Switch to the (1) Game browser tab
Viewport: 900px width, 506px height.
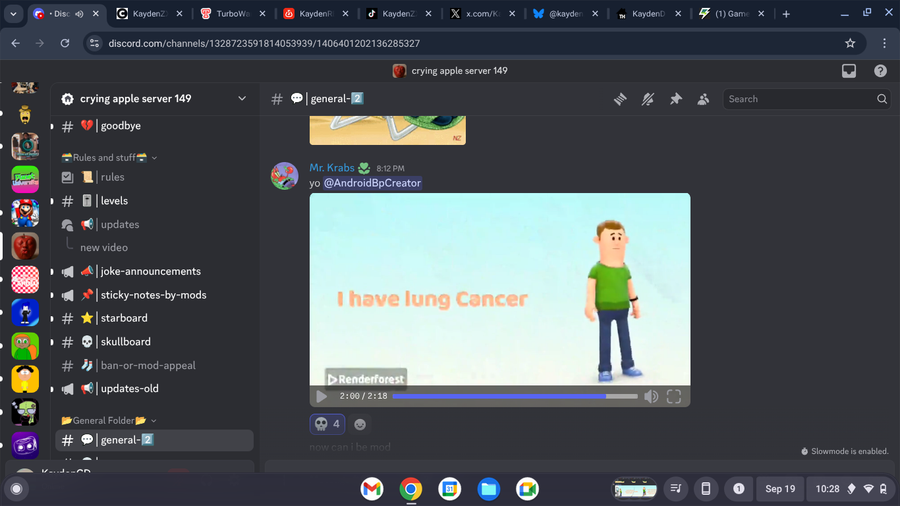[731, 14]
